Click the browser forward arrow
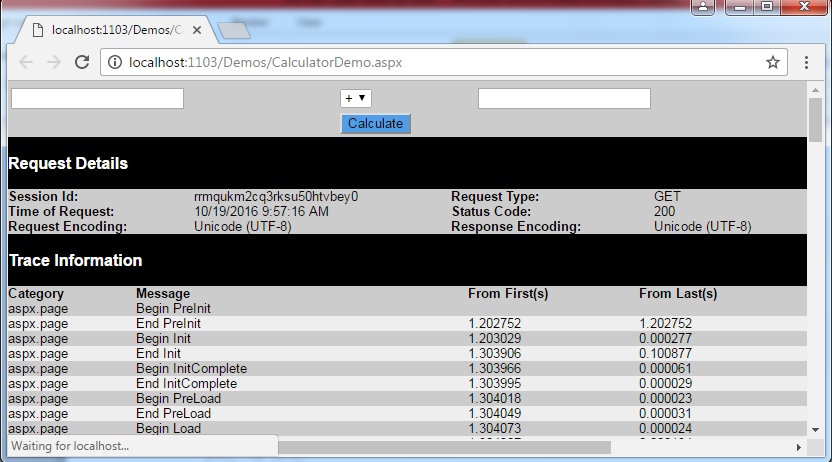This screenshot has height=462, width=832. (54, 62)
